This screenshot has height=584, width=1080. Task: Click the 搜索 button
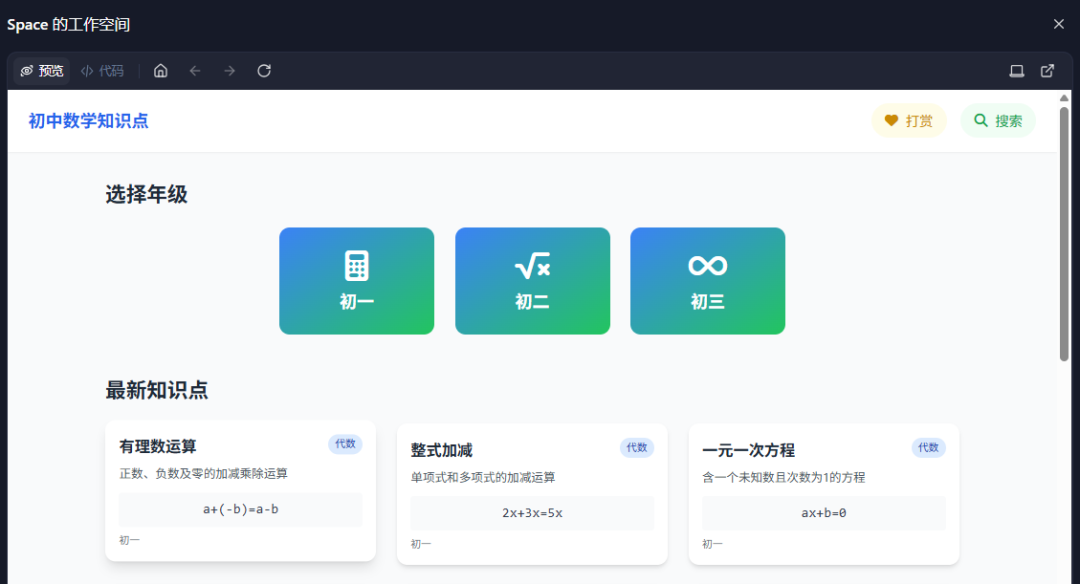(997, 120)
